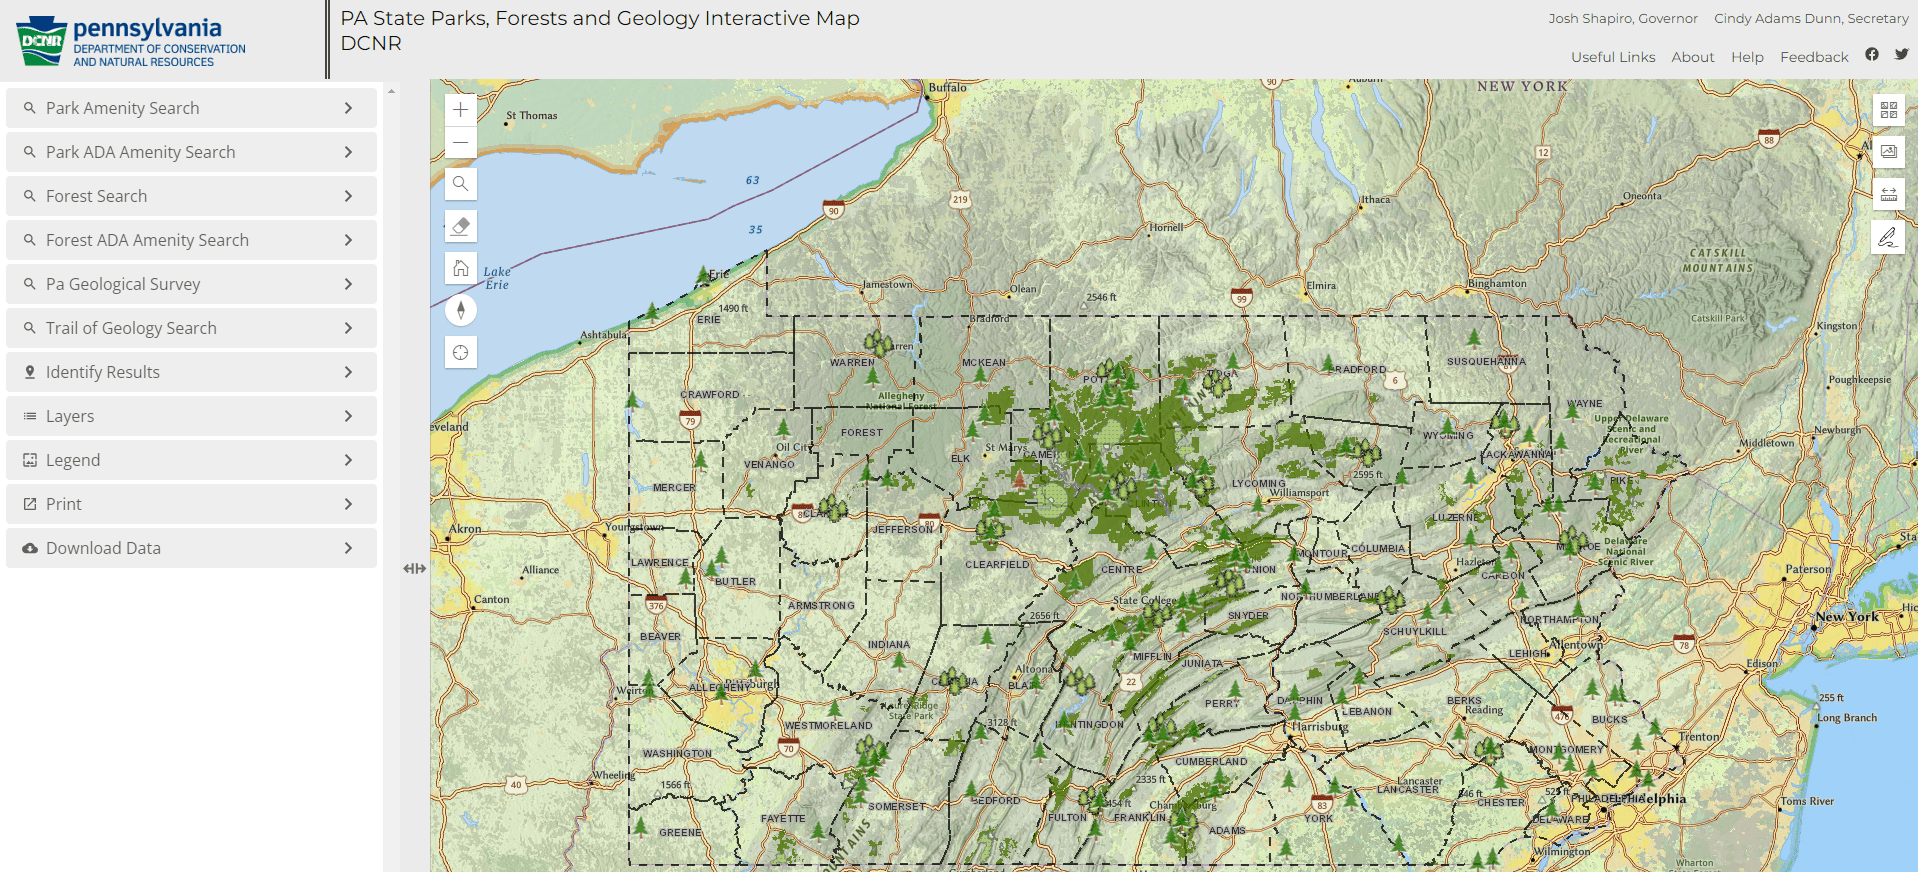Image resolution: width=1918 pixels, height=872 pixels.
Task: Zoom out of the map
Action: click(460, 142)
